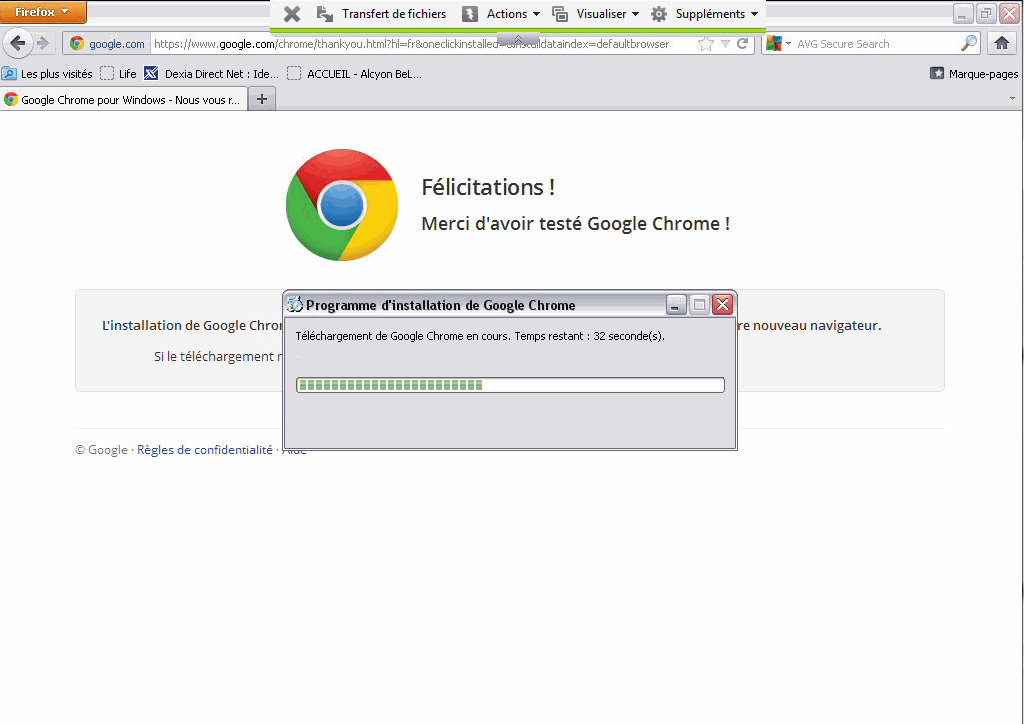The image size is (1024, 724).
Task: Open the Actions dropdown menu
Action: [502, 14]
